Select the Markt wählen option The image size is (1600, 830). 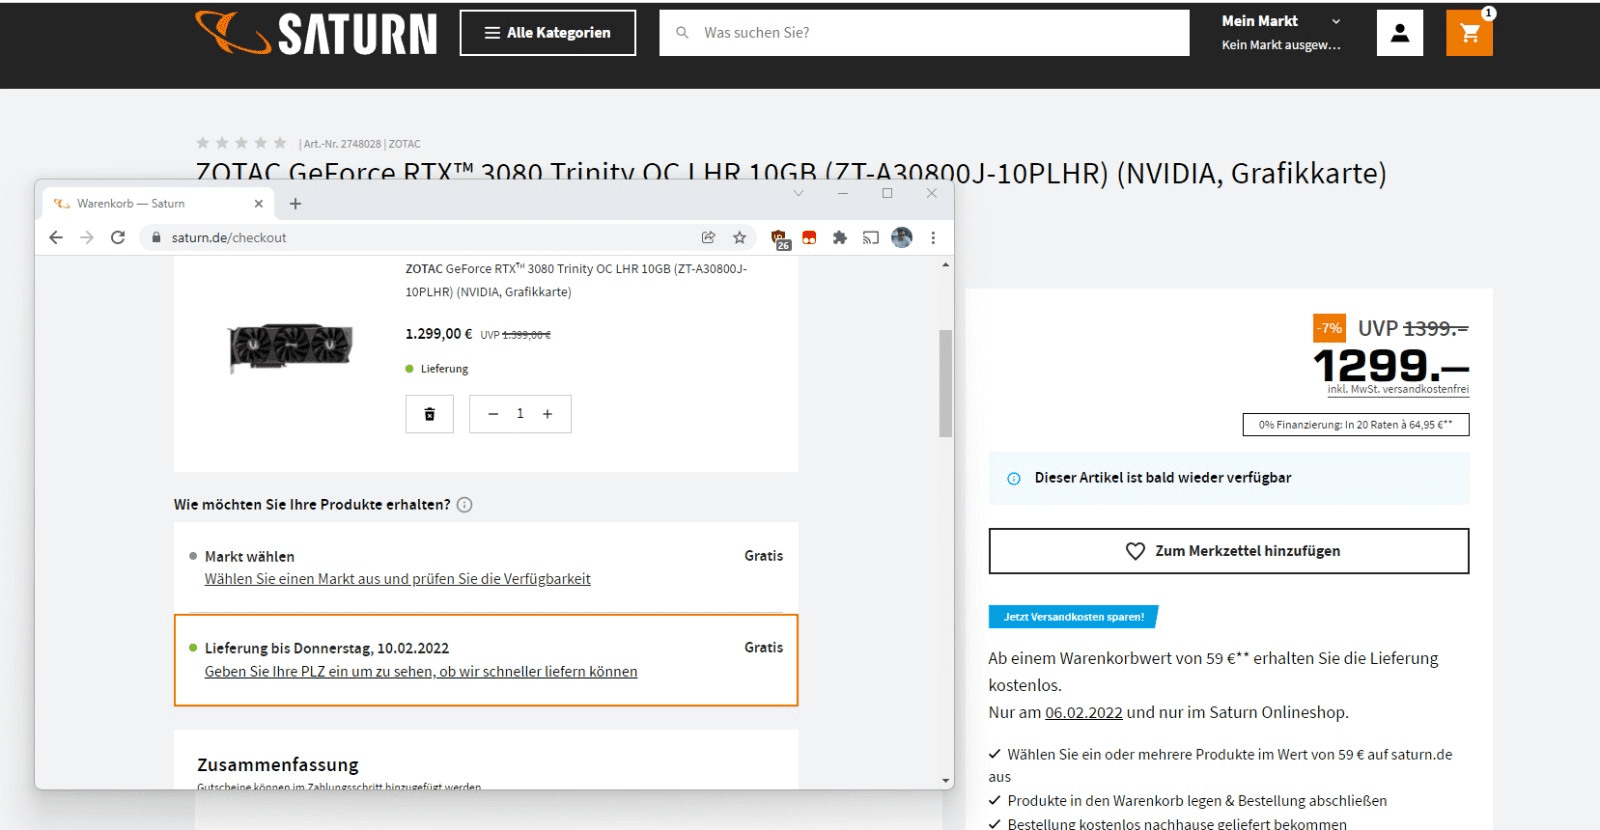(x=486, y=567)
